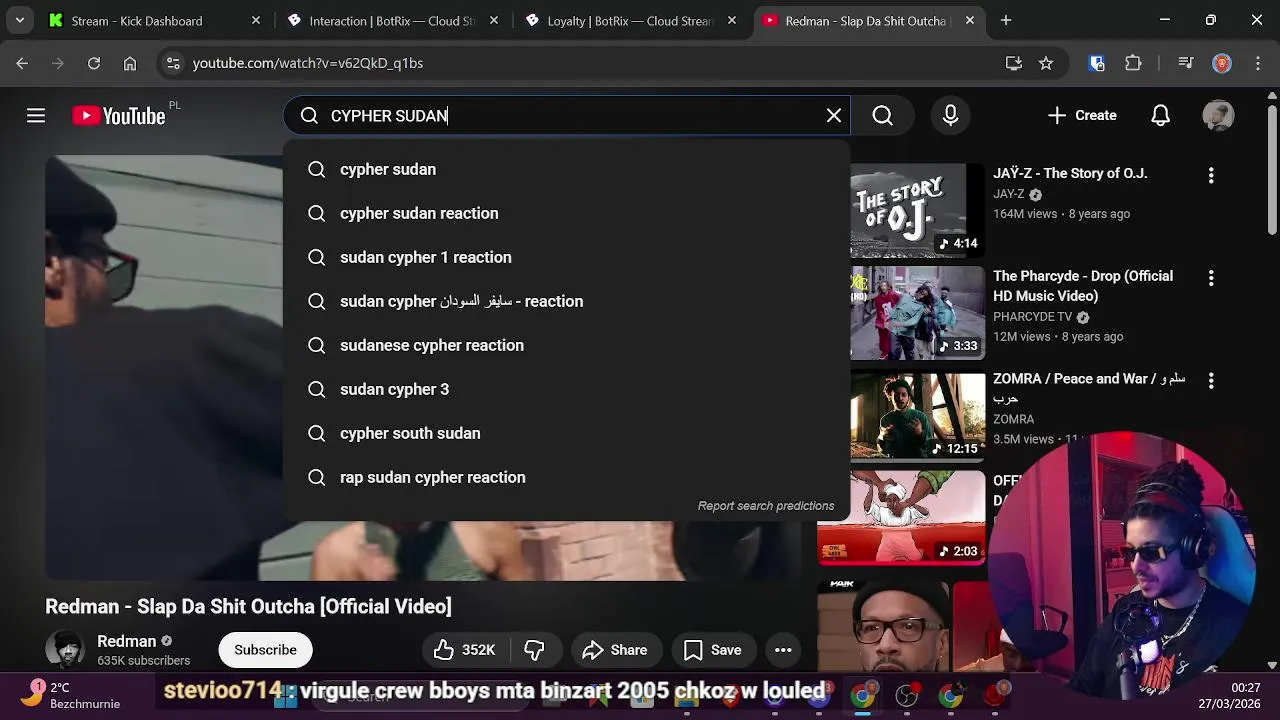
Task: Switch to Interaction BotRix tab
Action: click(392, 20)
